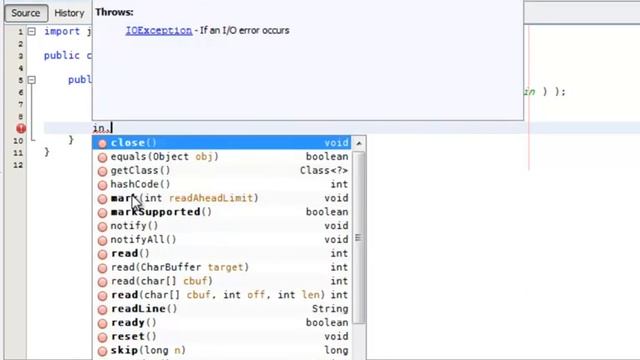Select read(char[] cbuf, int off, int len)
Image resolution: width=640 pixels, height=360 pixels.
point(222,295)
